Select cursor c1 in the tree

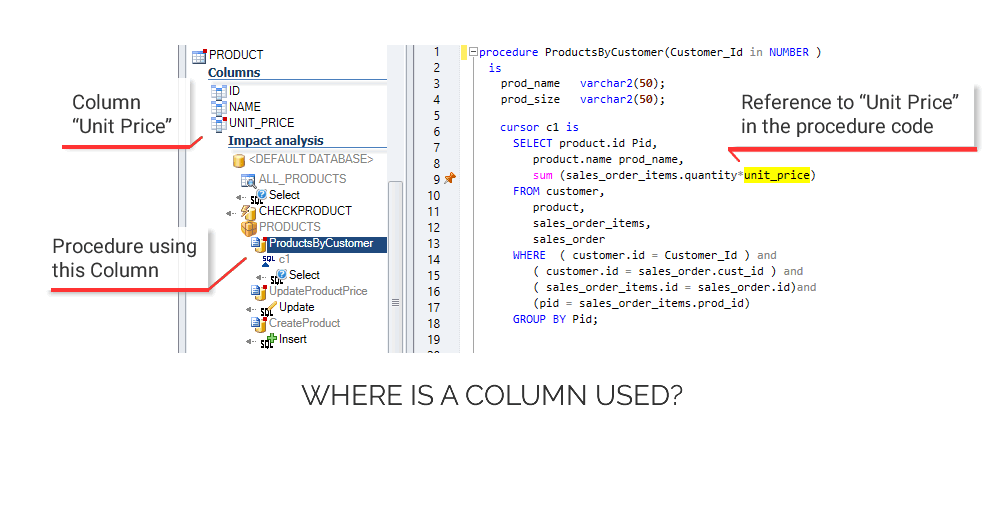tap(284, 259)
